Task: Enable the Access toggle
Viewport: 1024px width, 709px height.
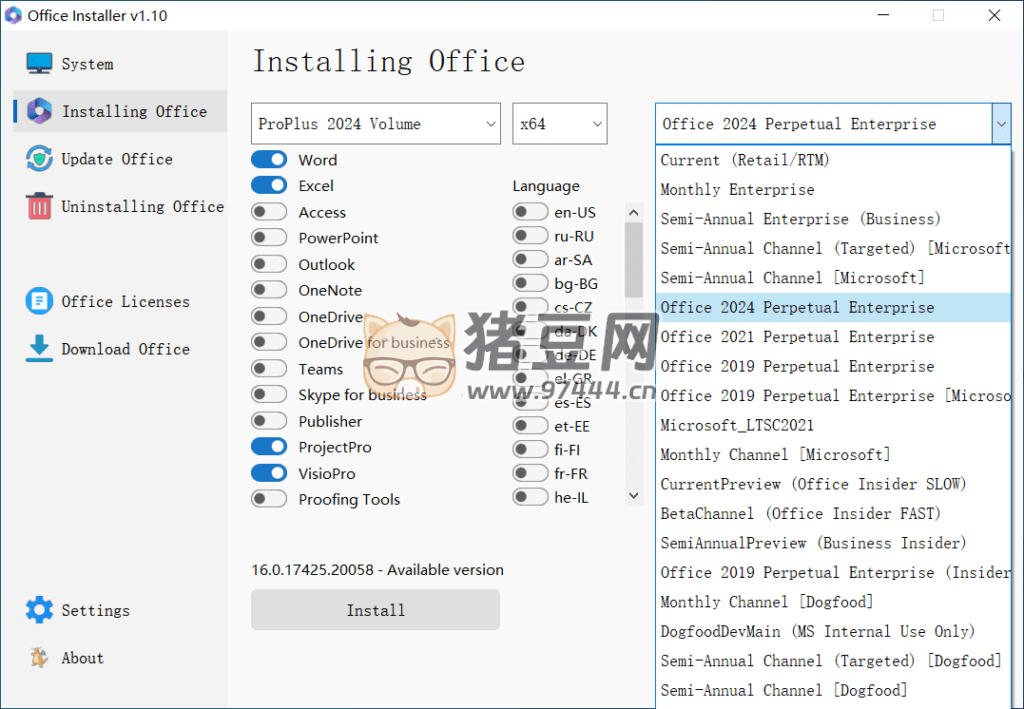Action: point(269,212)
